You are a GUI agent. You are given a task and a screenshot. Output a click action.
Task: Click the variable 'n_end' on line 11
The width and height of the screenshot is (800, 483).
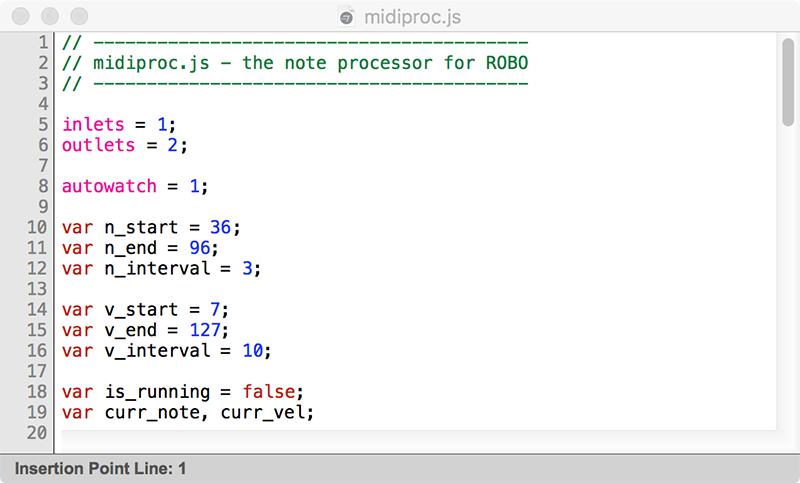coord(131,248)
